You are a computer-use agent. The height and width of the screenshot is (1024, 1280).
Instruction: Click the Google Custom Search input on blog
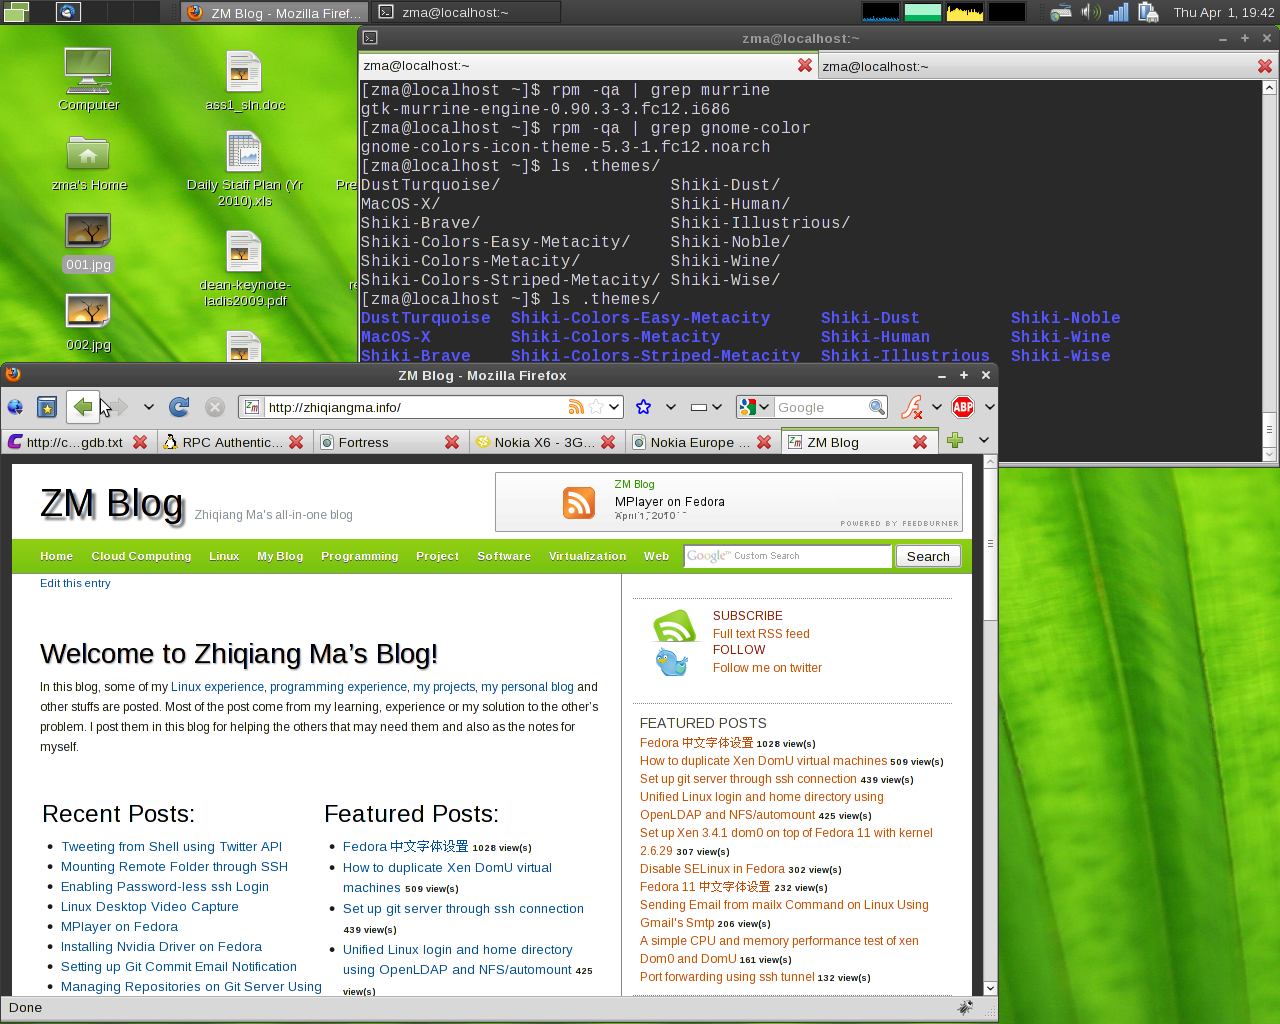pyautogui.click(x=787, y=556)
